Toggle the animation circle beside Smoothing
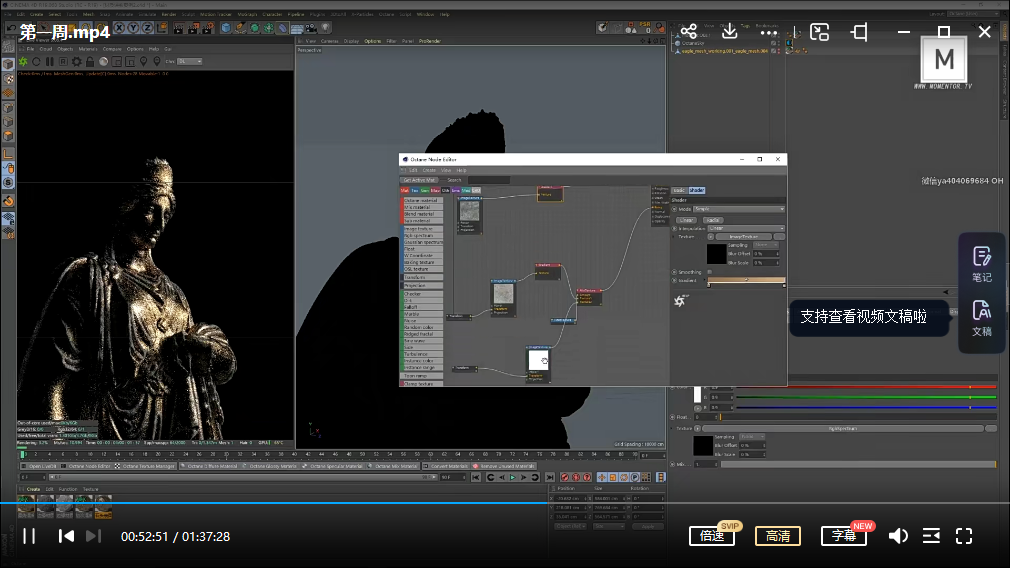Viewport: 1010px width, 568px height. click(x=674, y=272)
